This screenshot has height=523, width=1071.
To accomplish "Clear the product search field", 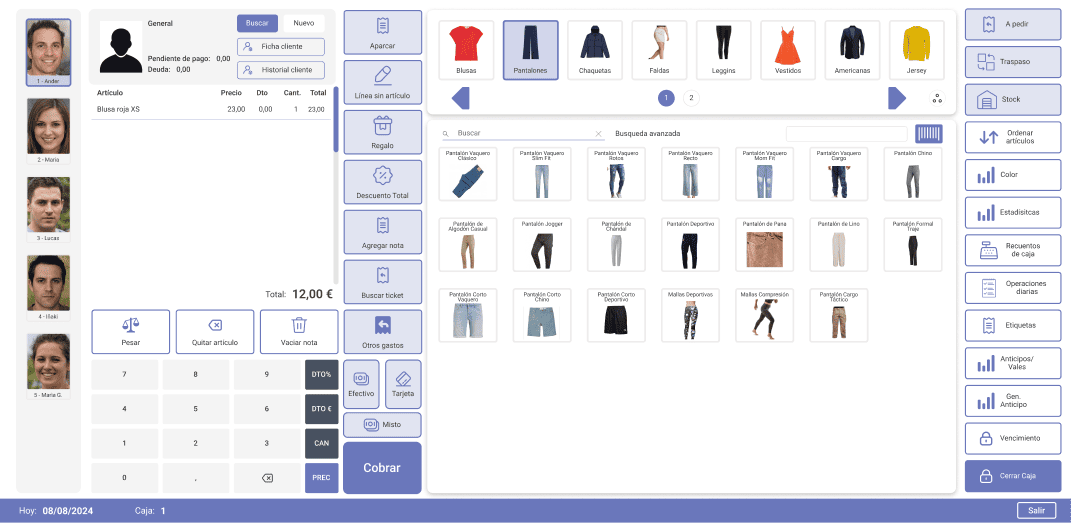I will (598, 134).
